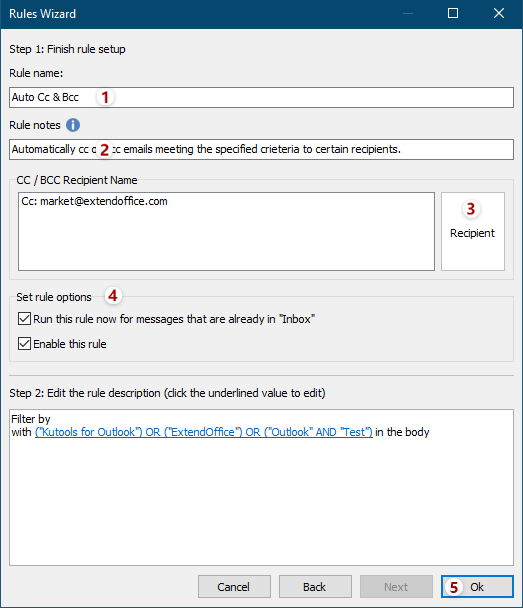Click the Ok button to finish
The height and width of the screenshot is (608, 523).
[x=477, y=587]
